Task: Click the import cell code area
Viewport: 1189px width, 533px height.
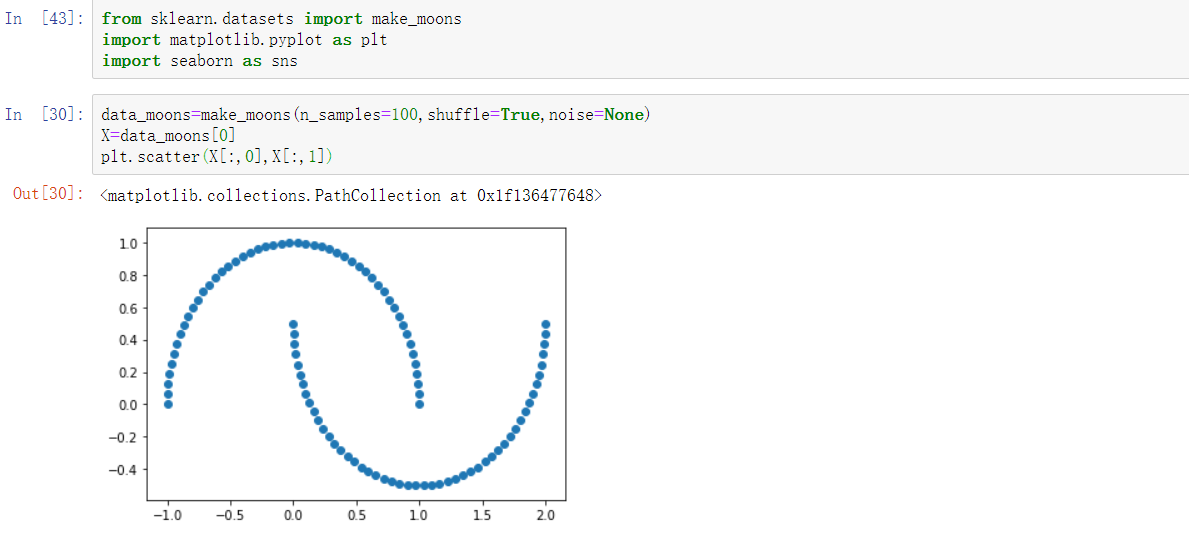Action: click(640, 40)
